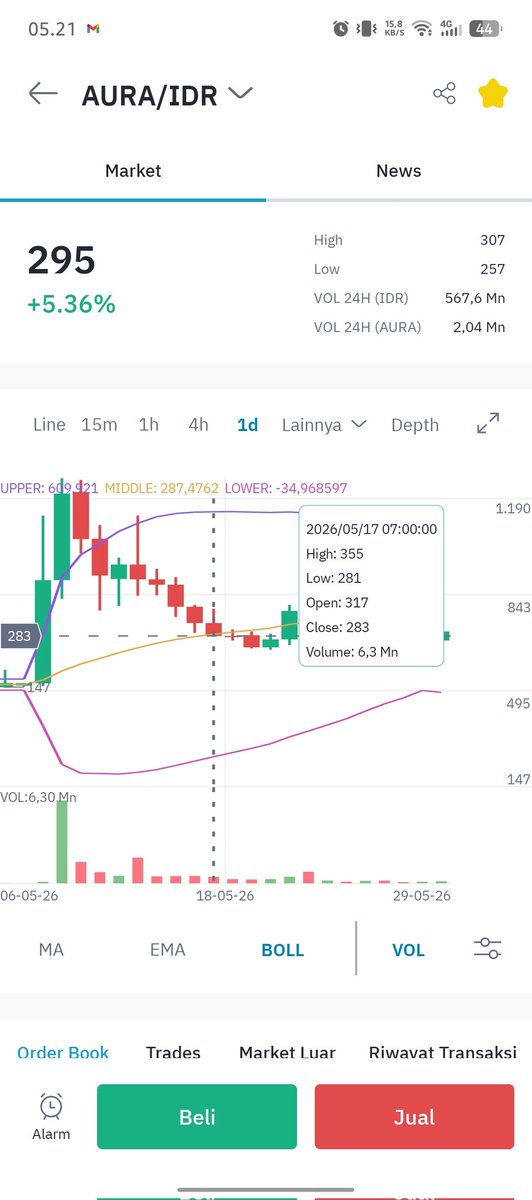Tap the current price 295
This screenshot has height=1200, width=532.
pos(61,260)
